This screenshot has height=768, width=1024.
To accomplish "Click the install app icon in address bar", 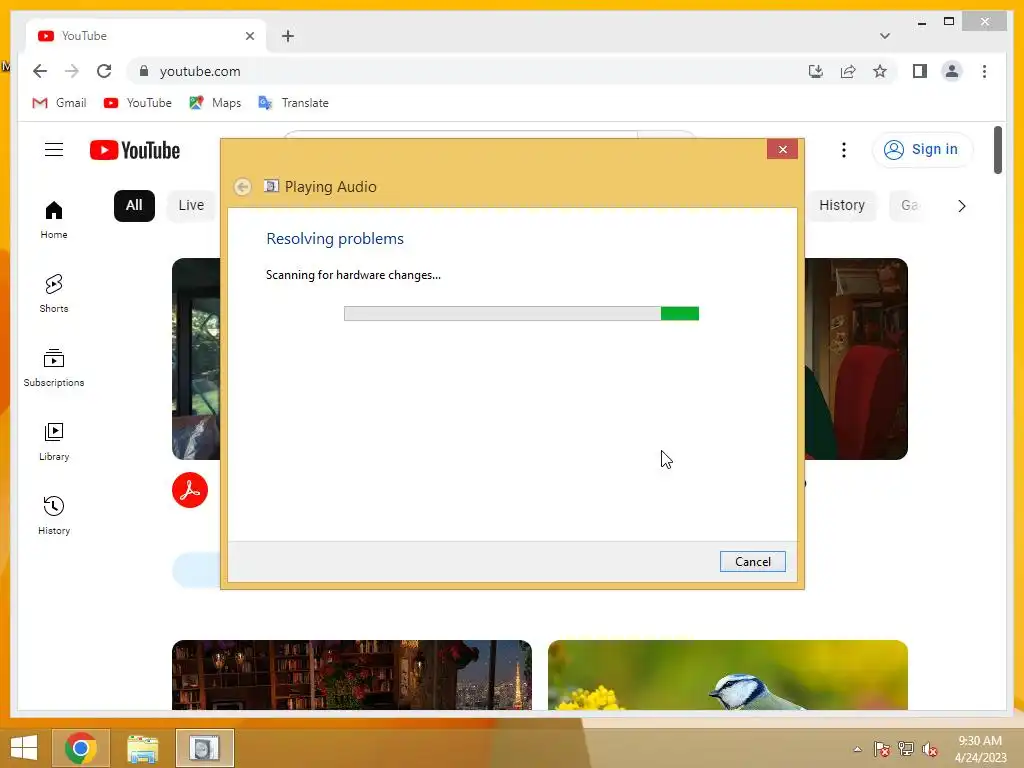I will [816, 71].
